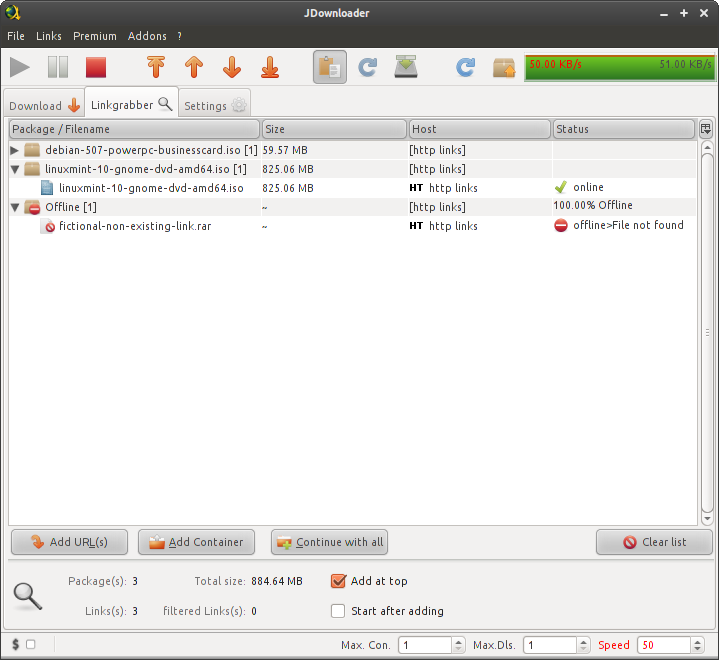The height and width of the screenshot is (660, 719).
Task: Collapse the Offline package
Action: (x=15, y=207)
